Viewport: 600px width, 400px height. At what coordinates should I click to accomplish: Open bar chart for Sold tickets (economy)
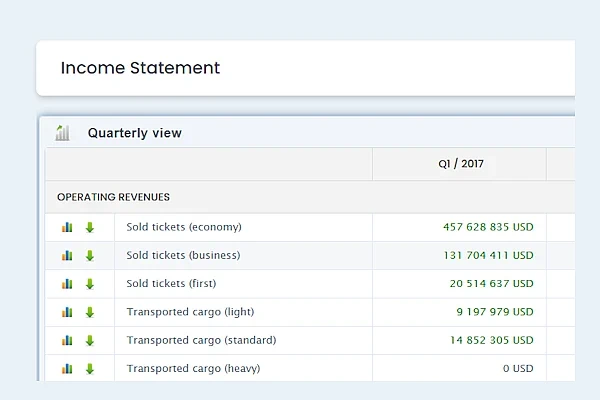[67, 227]
